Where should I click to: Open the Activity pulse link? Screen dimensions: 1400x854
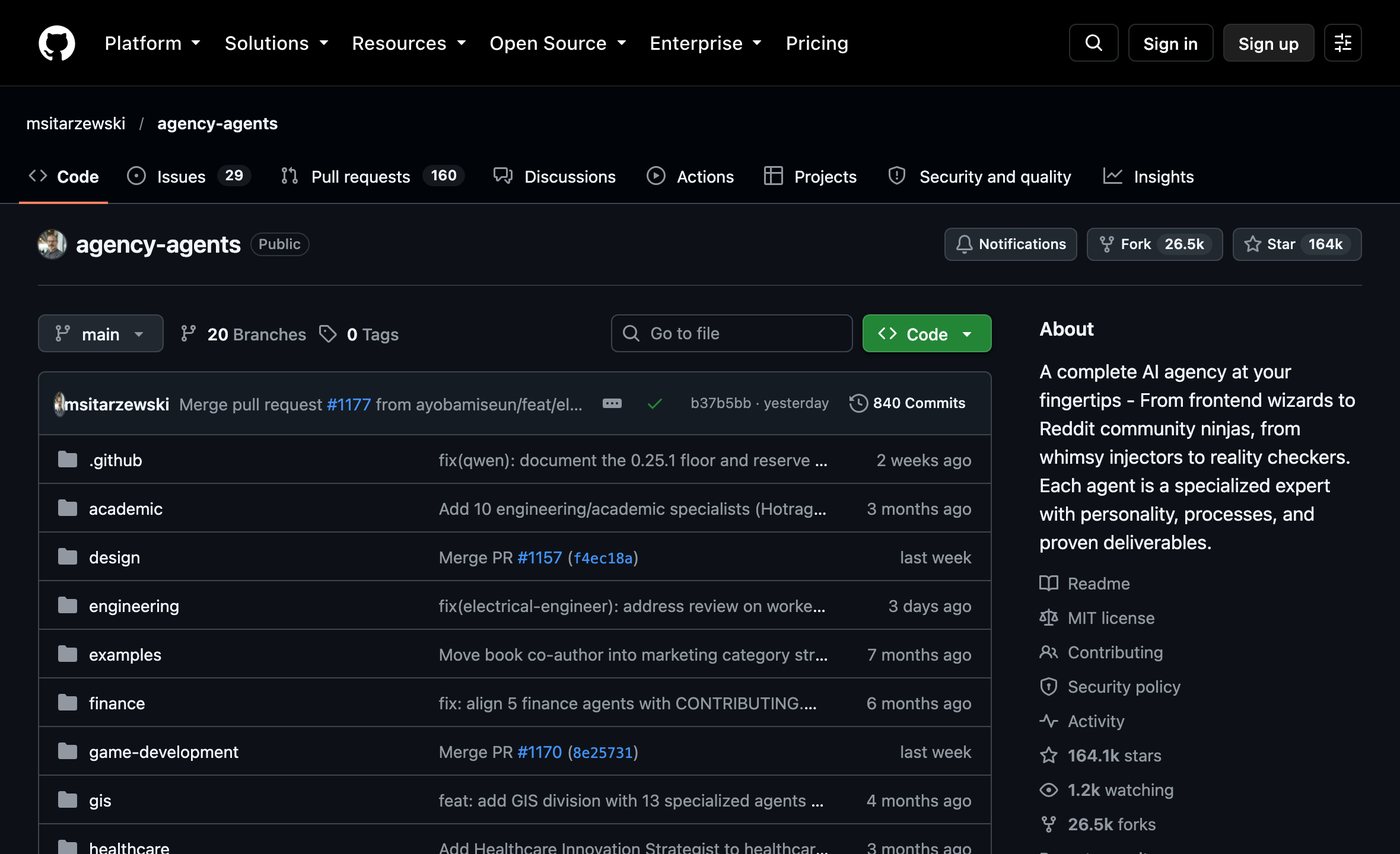(1082, 721)
